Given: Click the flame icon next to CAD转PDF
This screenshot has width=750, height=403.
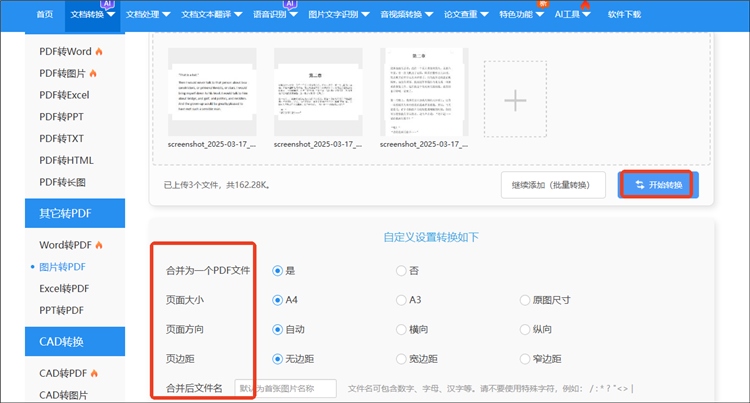Looking at the screenshot, I should point(94,373).
